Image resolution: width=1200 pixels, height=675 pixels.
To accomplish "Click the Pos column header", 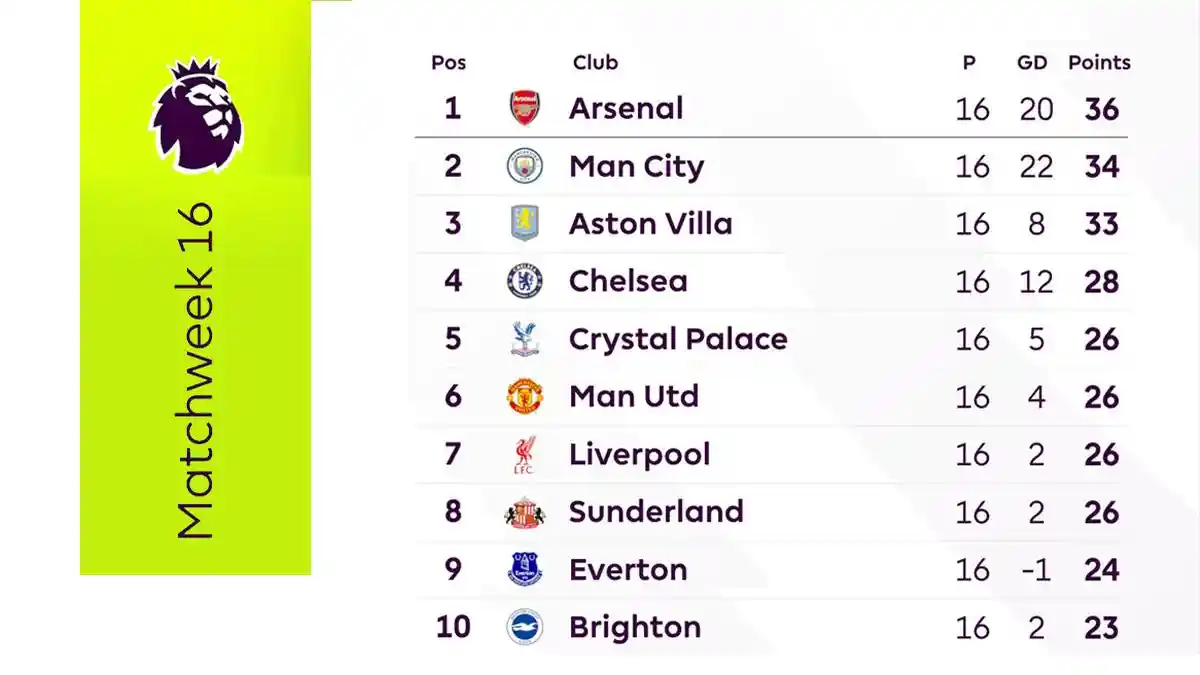I will point(449,62).
